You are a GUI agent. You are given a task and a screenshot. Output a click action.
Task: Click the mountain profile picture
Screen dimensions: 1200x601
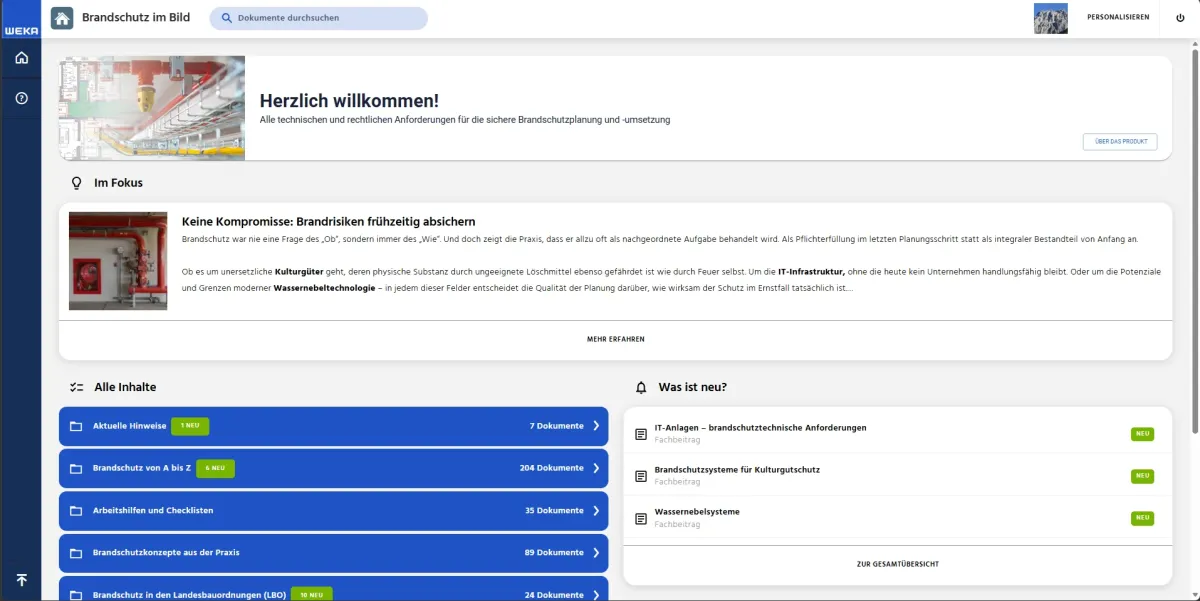1050,18
